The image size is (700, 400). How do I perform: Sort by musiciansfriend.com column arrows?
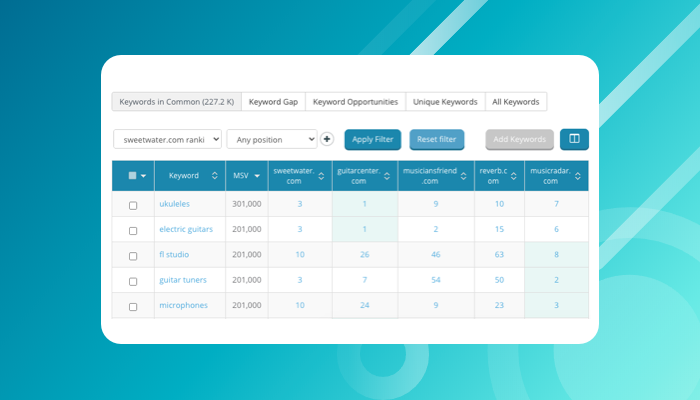(x=464, y=176)
